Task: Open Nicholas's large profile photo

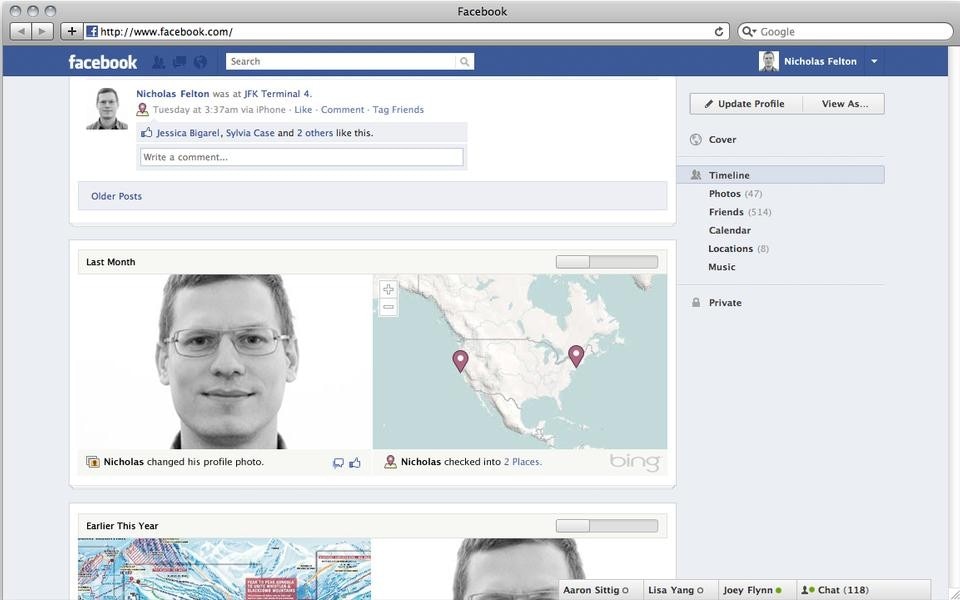Action: [225, 361]
